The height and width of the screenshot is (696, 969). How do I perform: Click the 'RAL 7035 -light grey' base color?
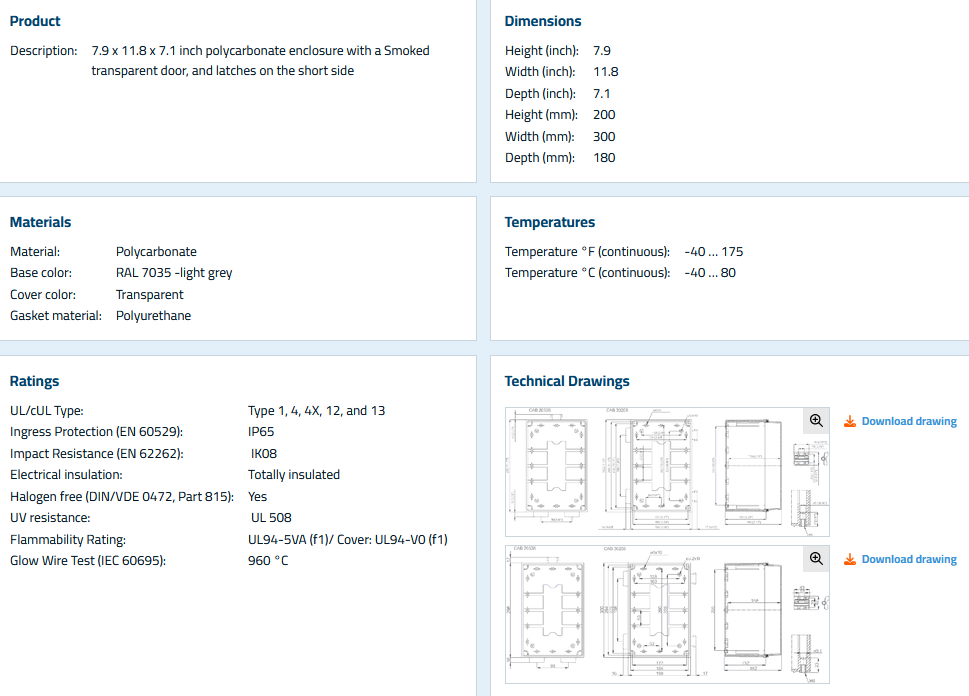point(174,273)
